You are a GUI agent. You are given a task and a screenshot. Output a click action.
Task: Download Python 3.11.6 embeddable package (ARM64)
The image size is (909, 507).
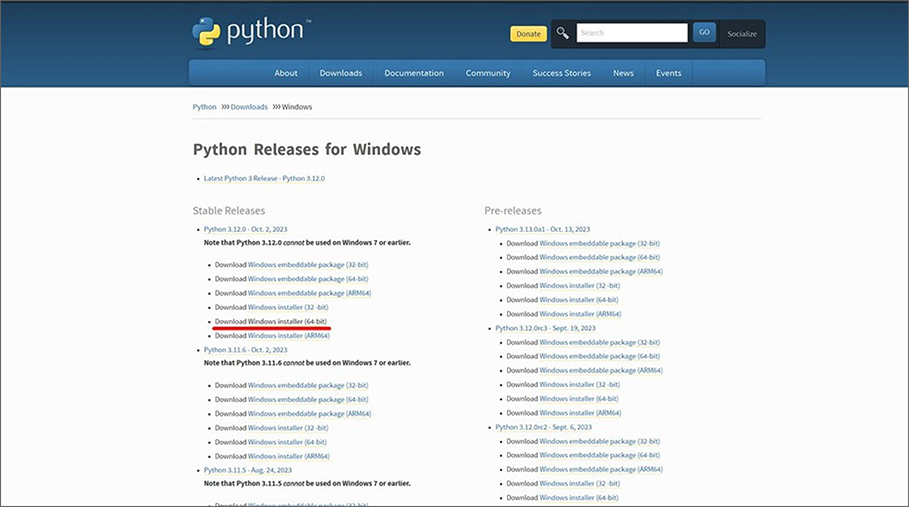(x=310, y=414)
